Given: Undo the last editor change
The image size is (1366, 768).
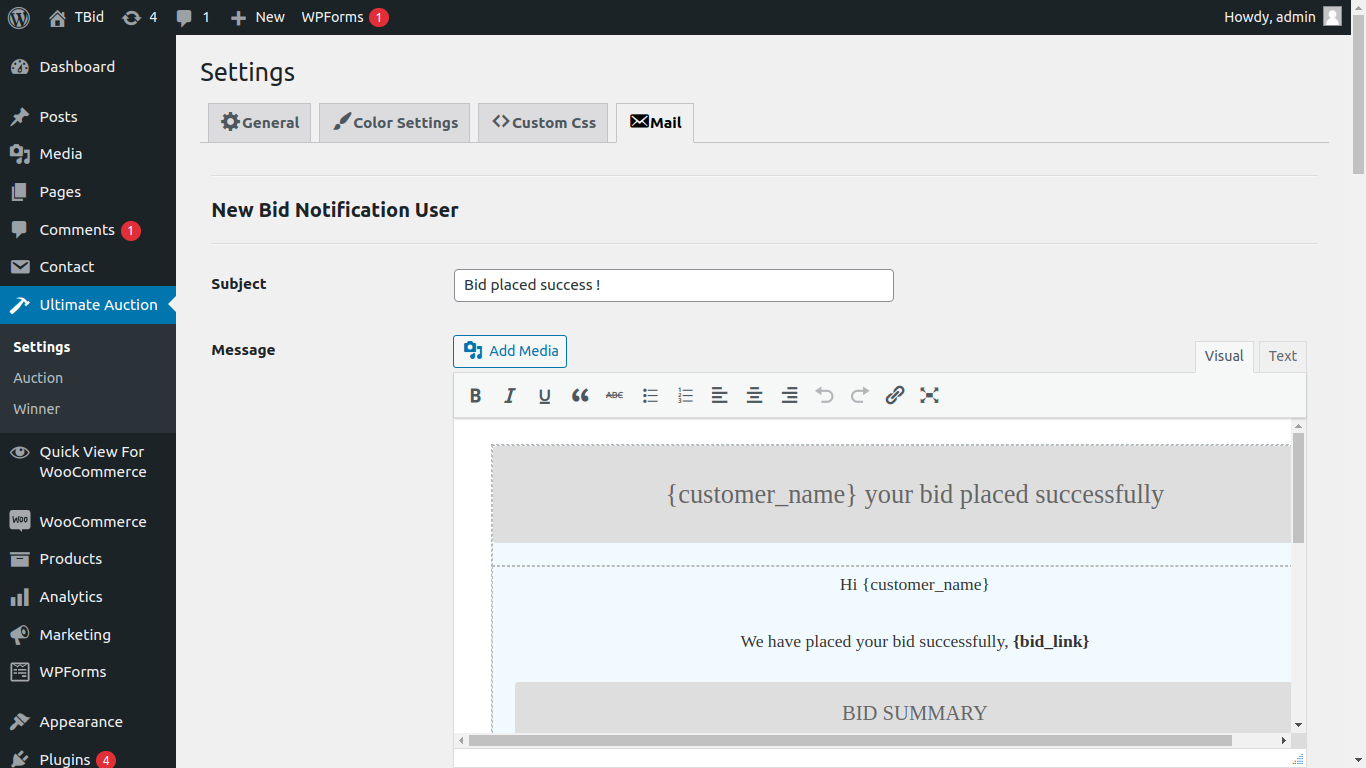Looking at the screenshot, I should (x=825, y=396).
